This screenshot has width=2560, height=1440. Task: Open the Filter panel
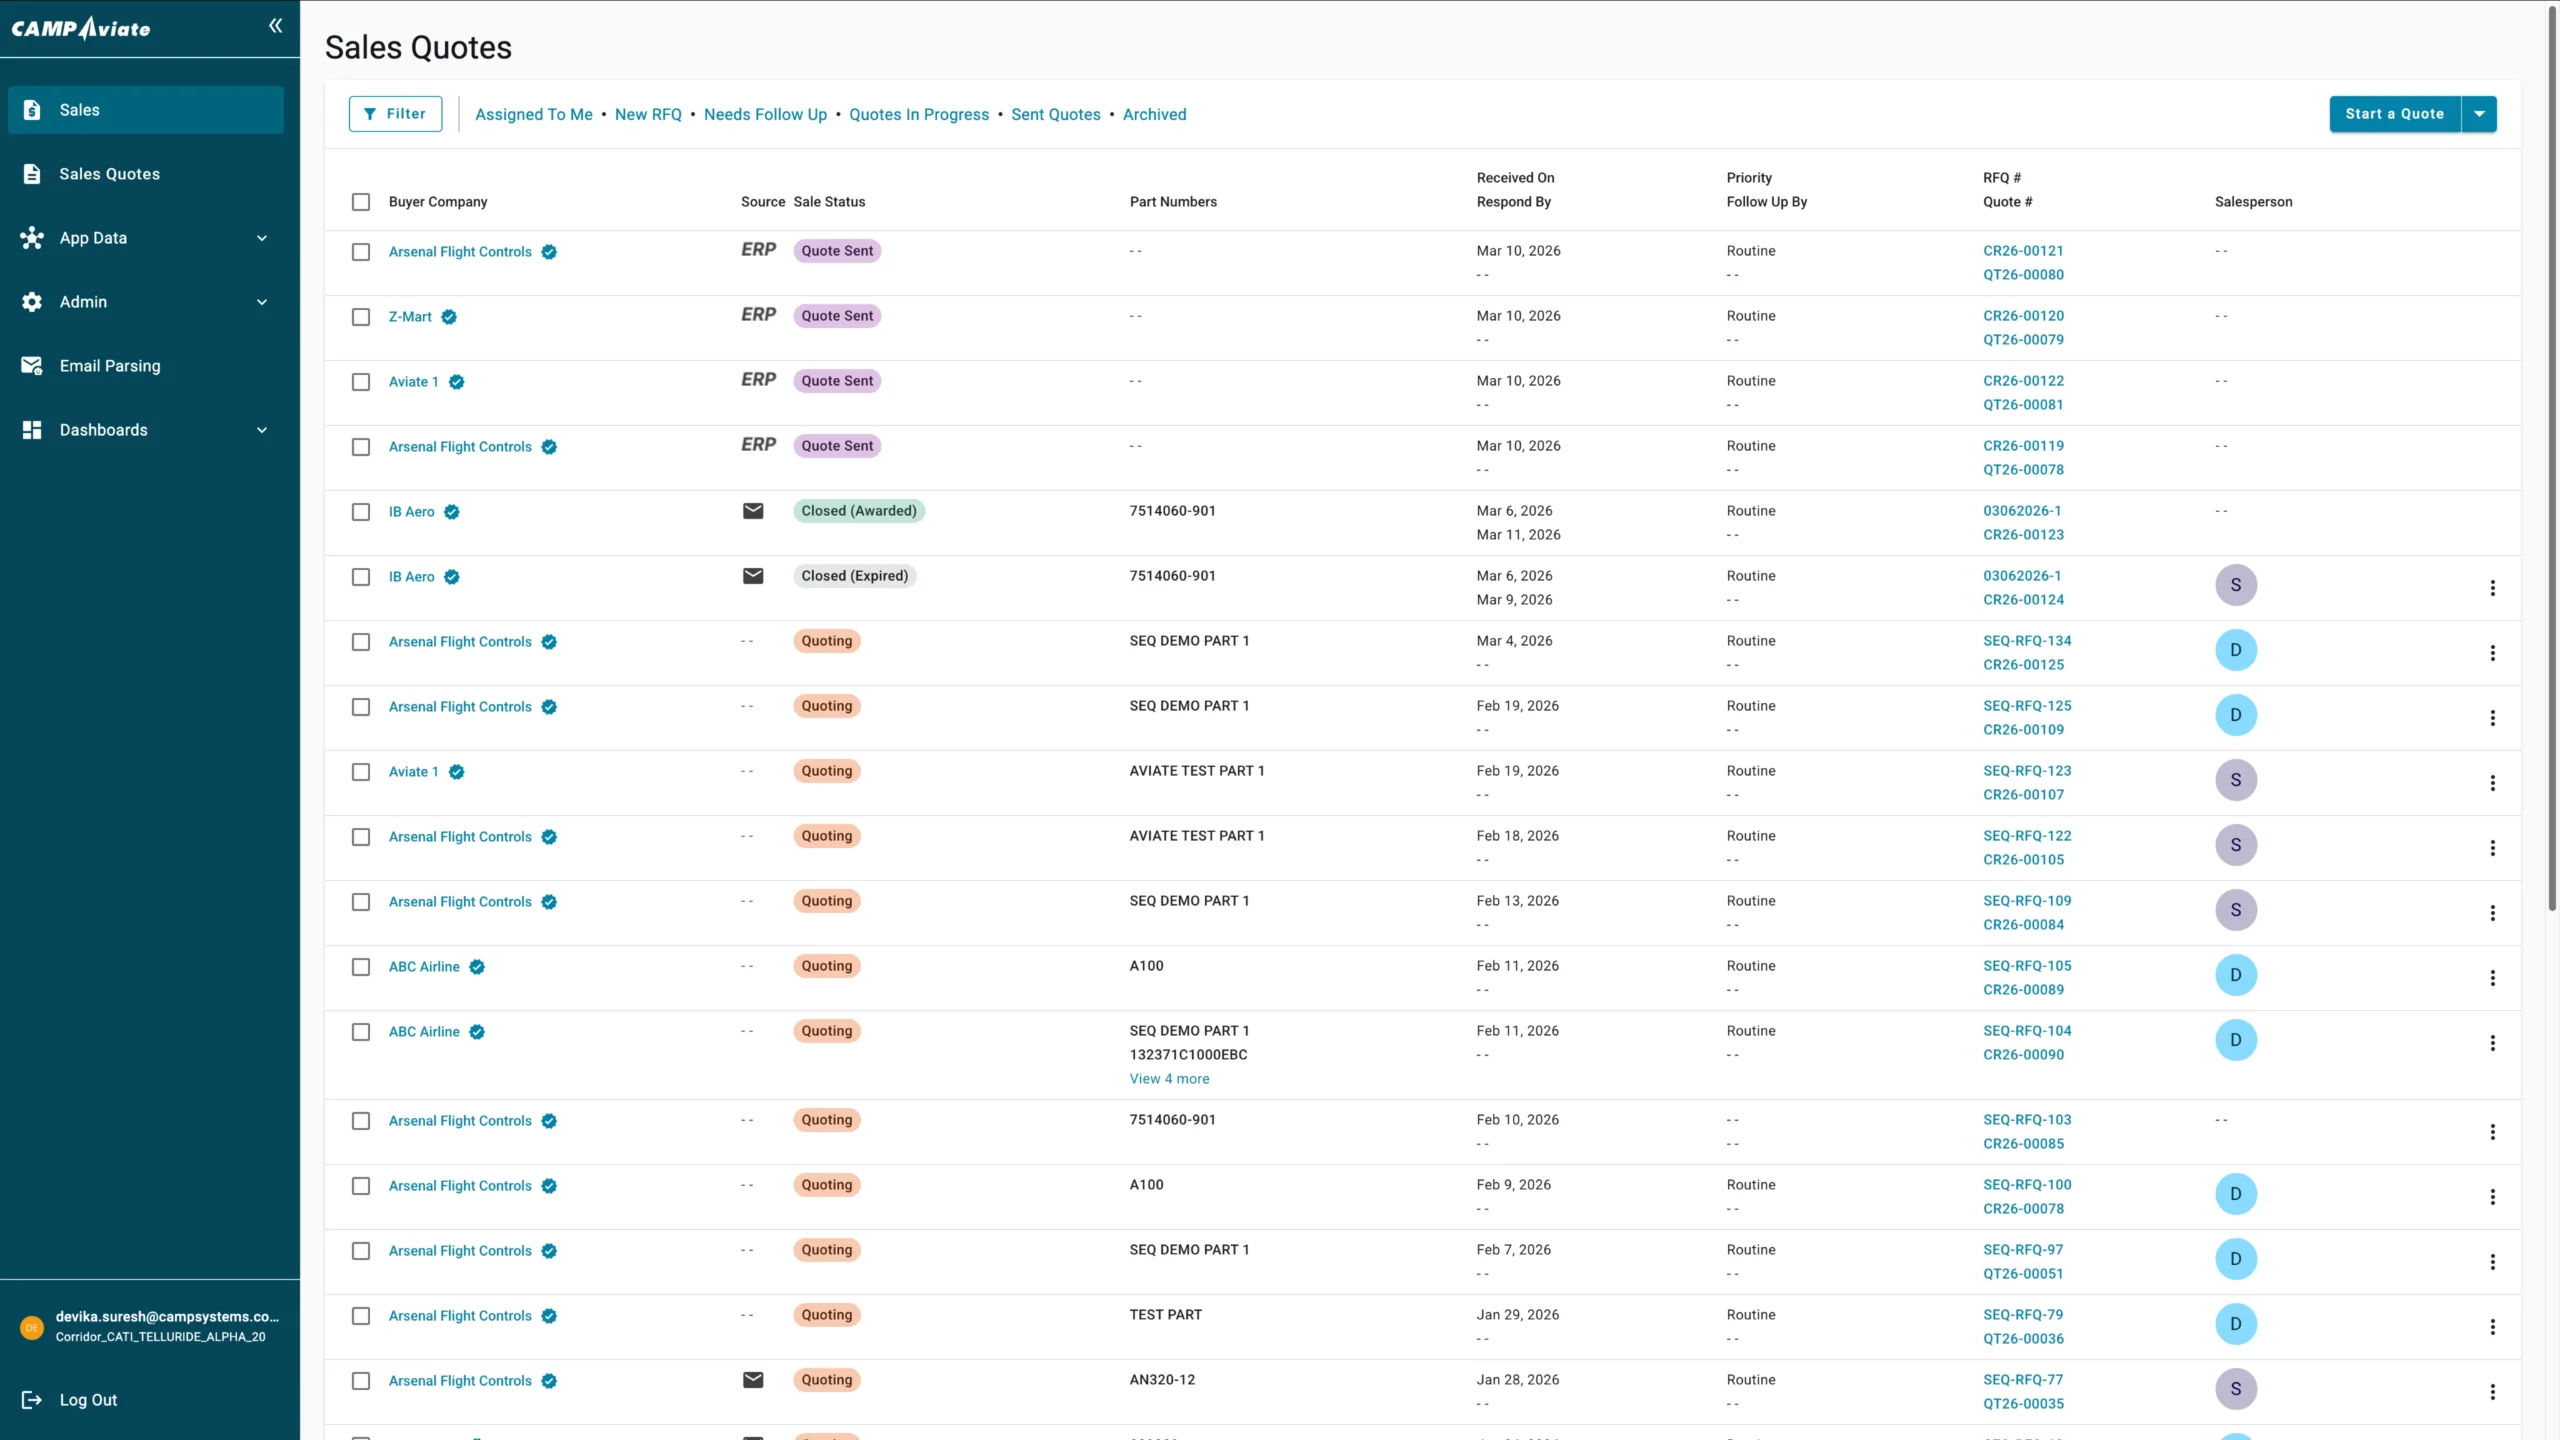(395, 114)
